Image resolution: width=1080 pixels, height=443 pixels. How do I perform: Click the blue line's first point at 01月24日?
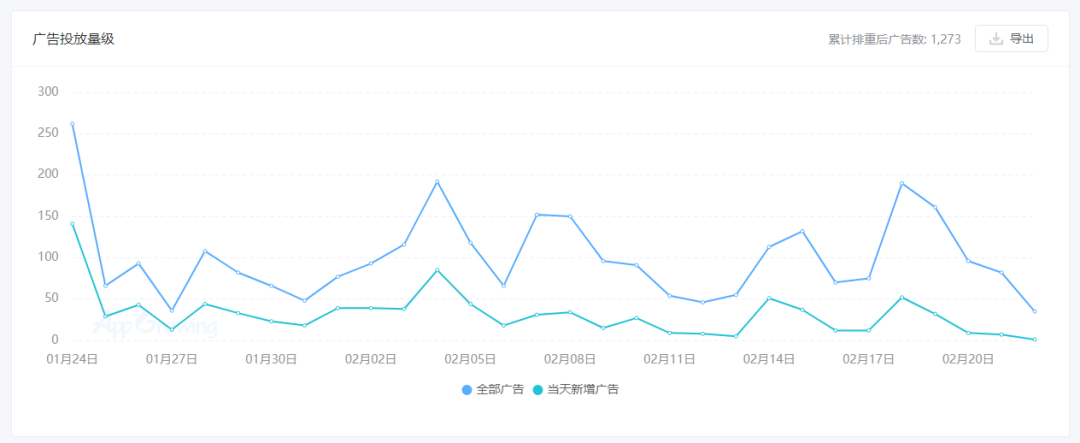tap(72, 124)
